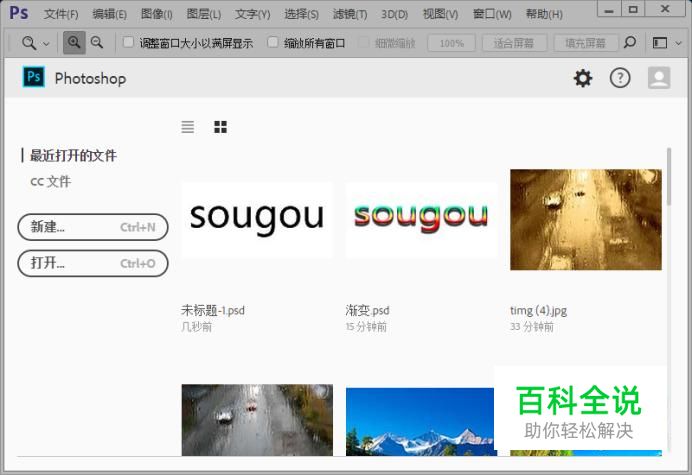
Task: Close the Photoshop window
Action: [x=665, y=9]
